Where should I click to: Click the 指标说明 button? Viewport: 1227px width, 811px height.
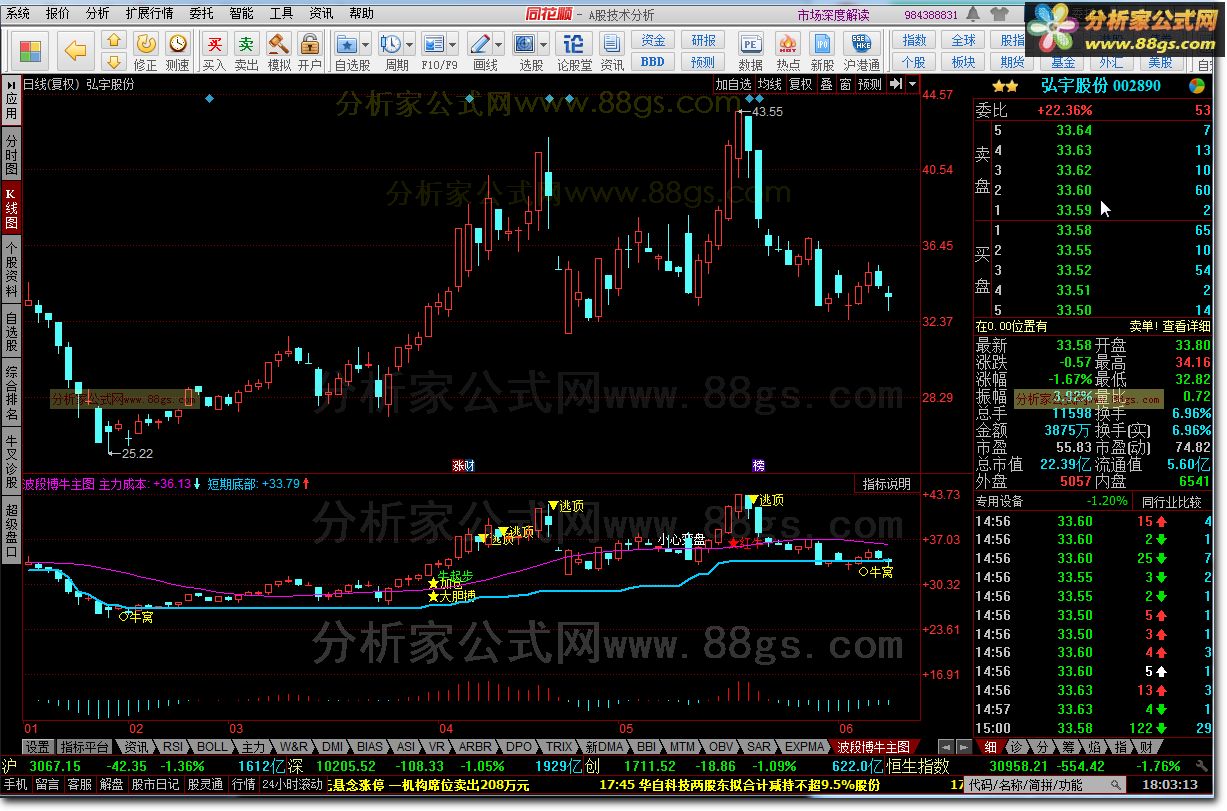click(887, 484)
